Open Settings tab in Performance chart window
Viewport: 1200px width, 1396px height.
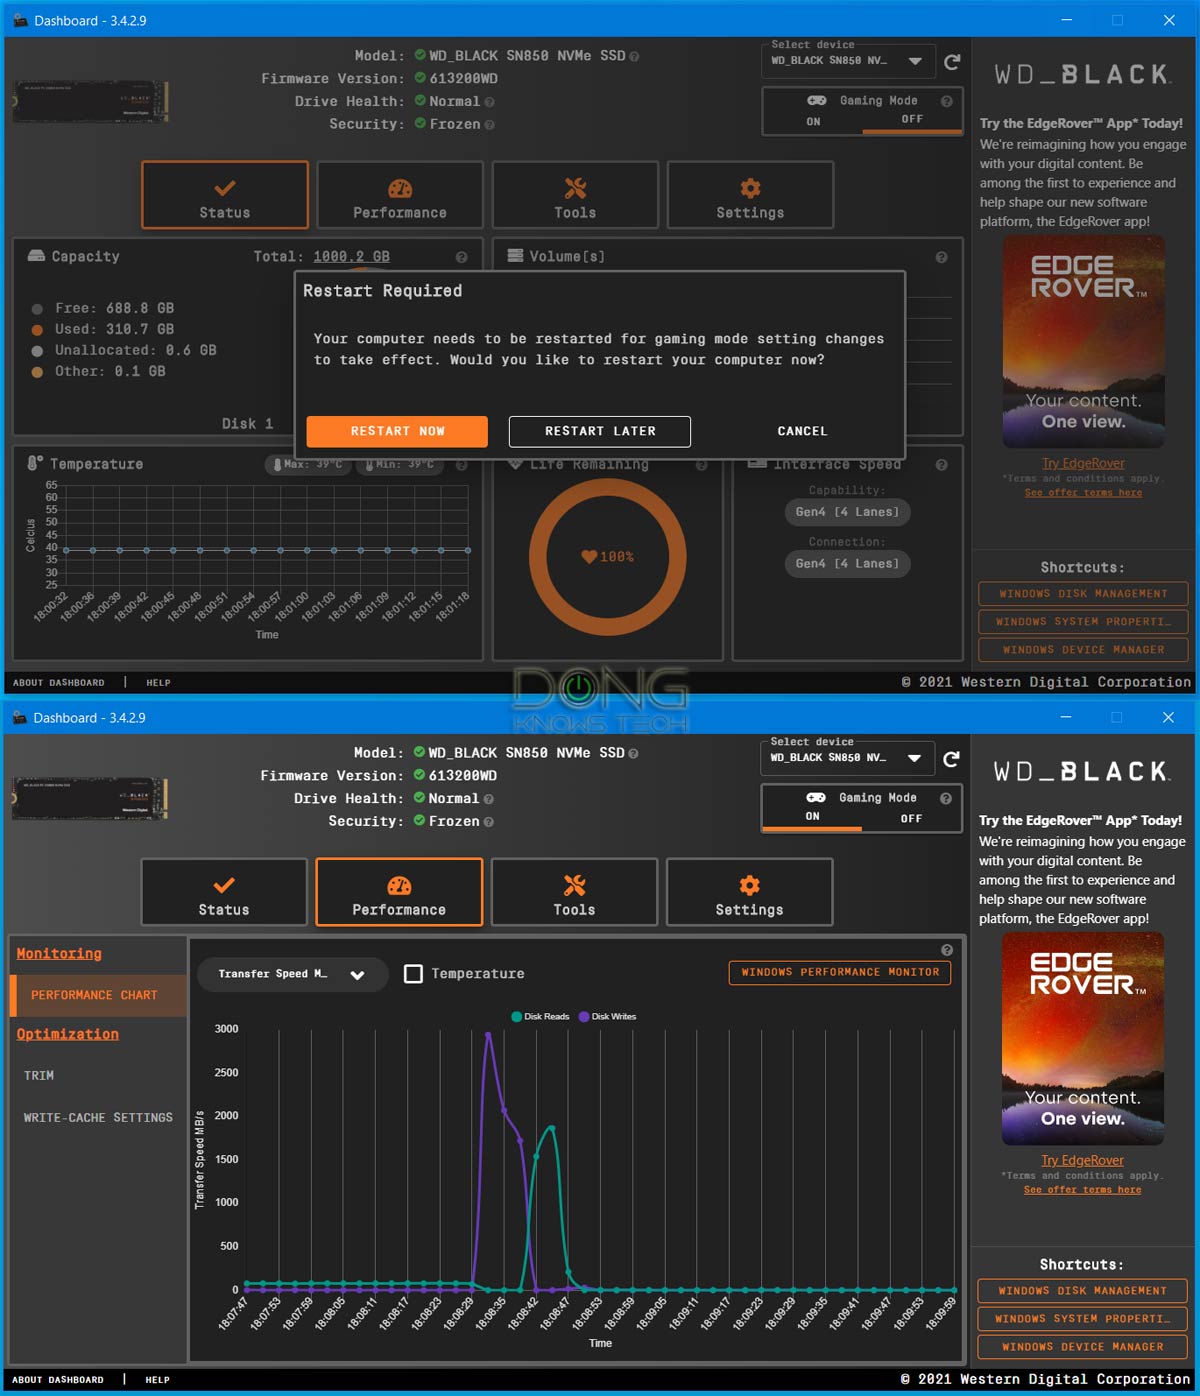pos(749,893)
